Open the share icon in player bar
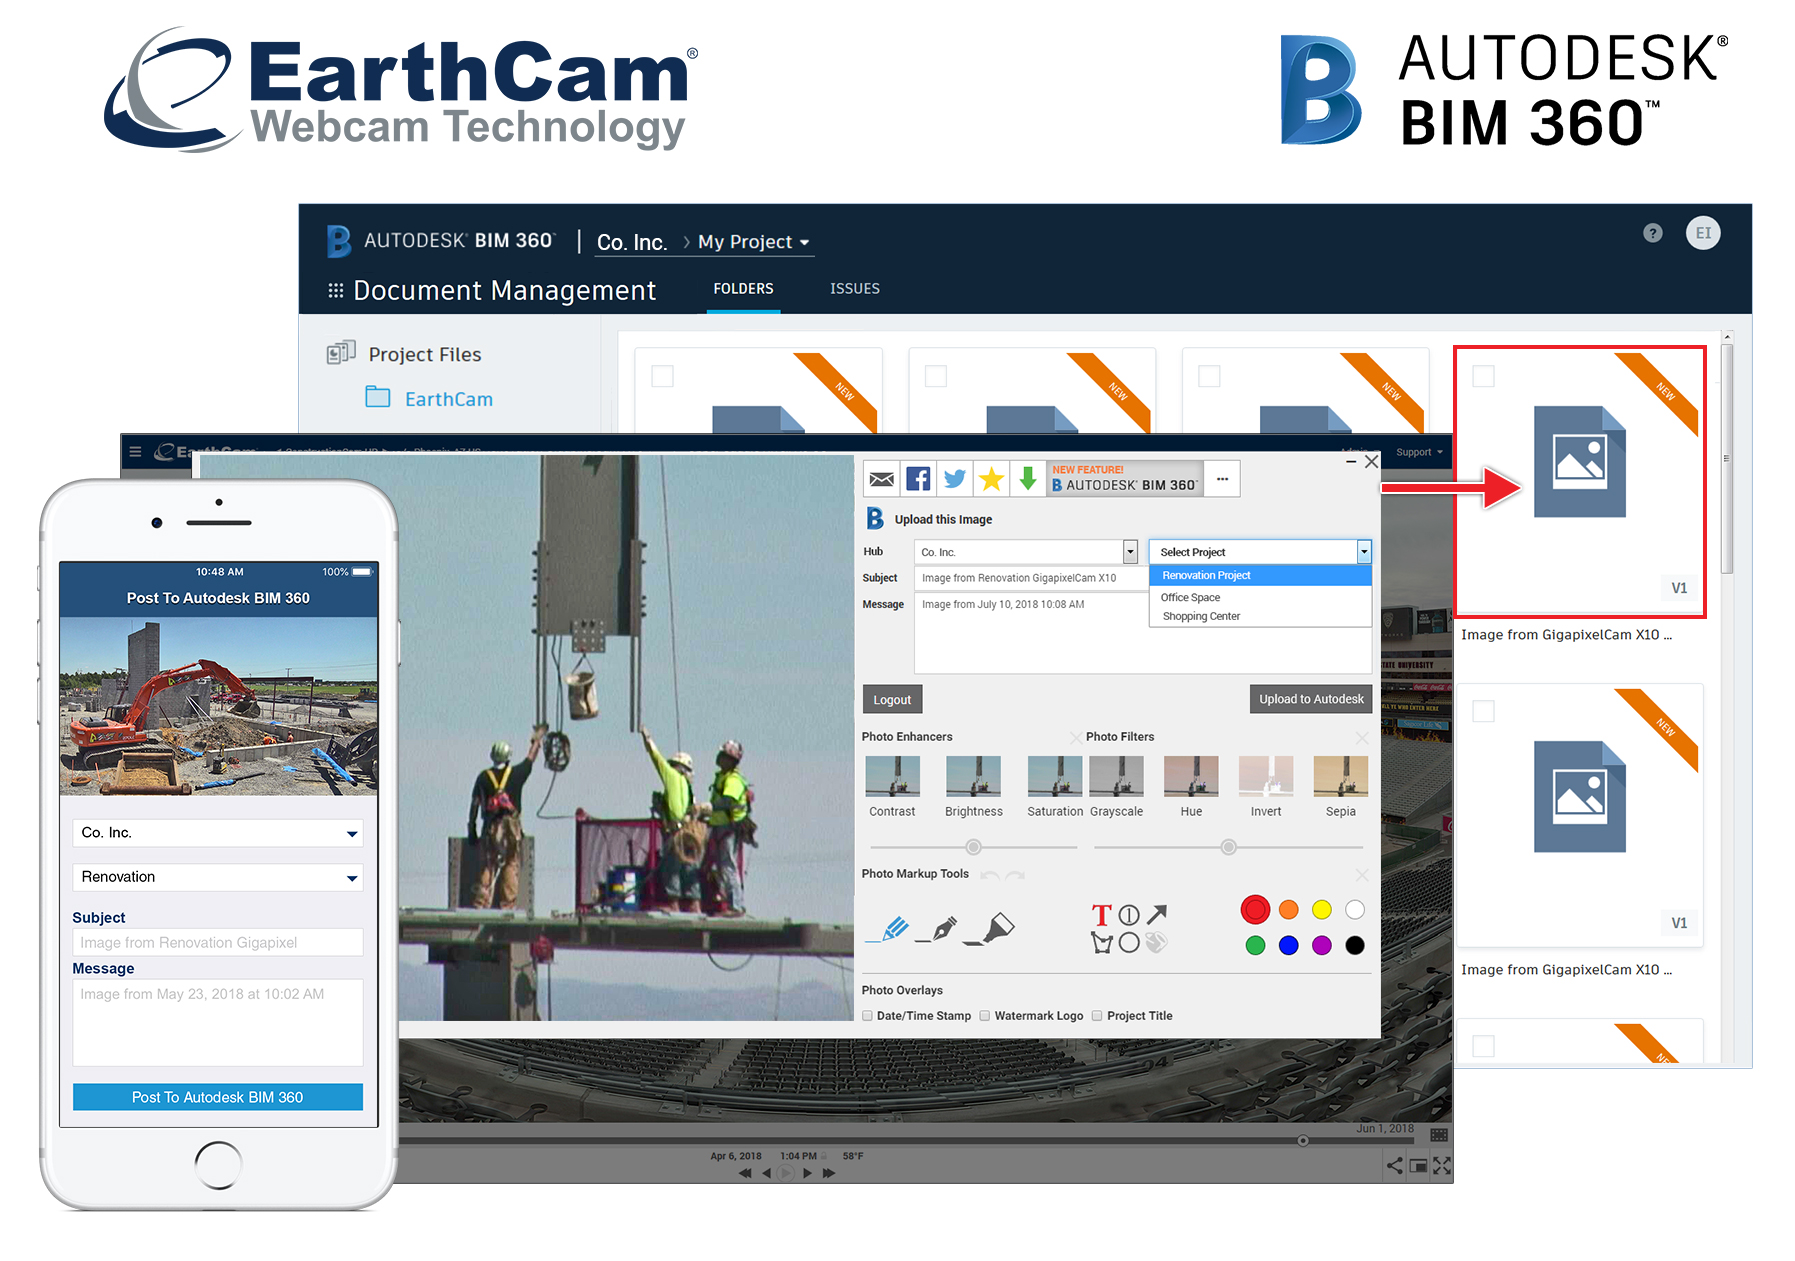The height and width of the screenshot is (1261, 1795). 1394,1165
